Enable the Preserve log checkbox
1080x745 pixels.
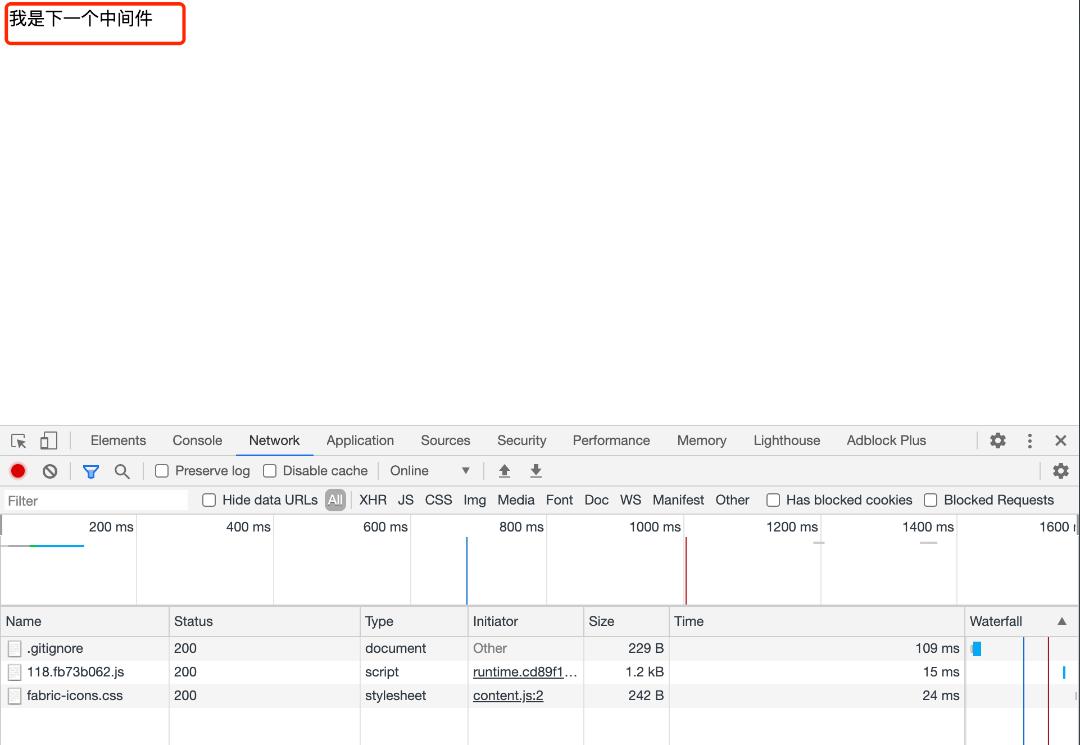[162, 471]
